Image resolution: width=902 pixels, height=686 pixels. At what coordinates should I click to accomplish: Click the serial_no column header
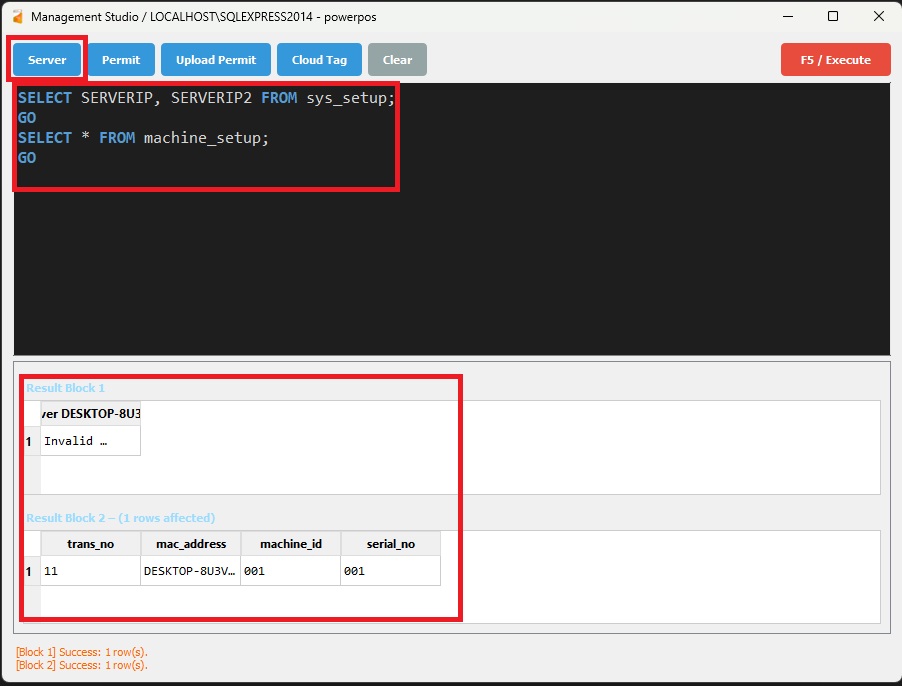click(x=390, y=544)
